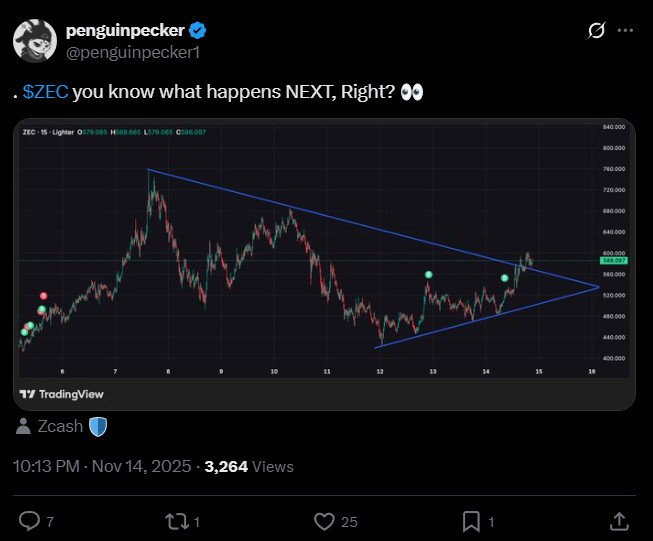653x541 pixels.
Task: Open the Grok actions icon
Action: [x=595, y=31]
